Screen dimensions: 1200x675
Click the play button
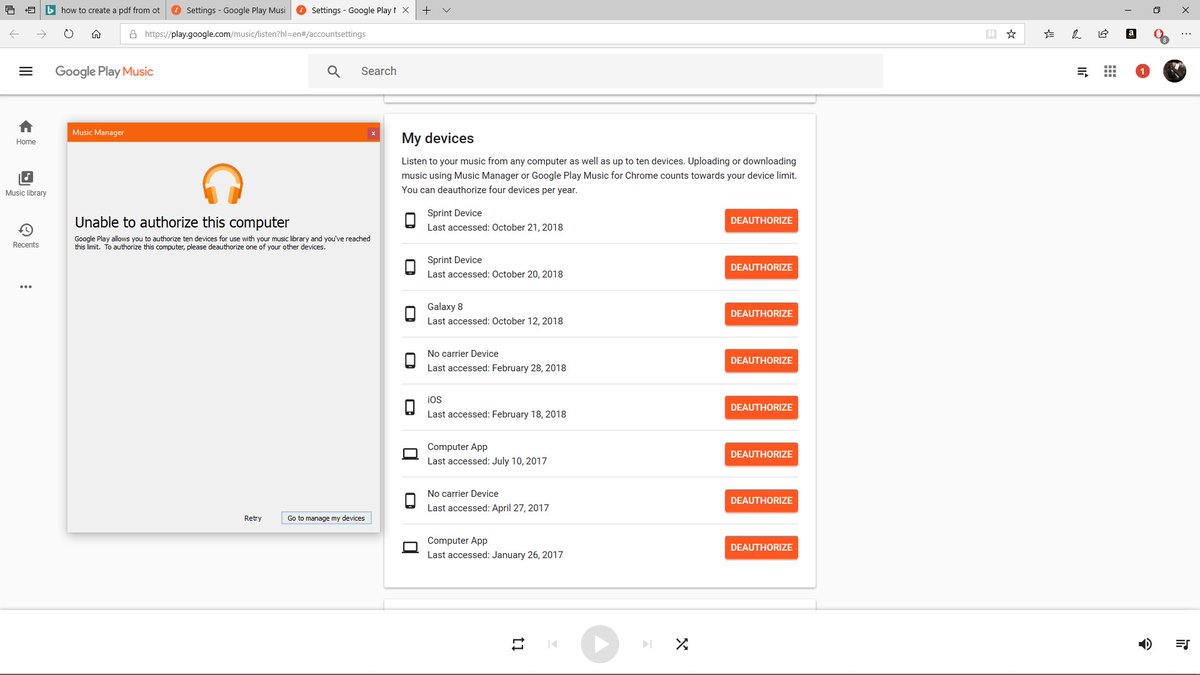click(600, 644)
